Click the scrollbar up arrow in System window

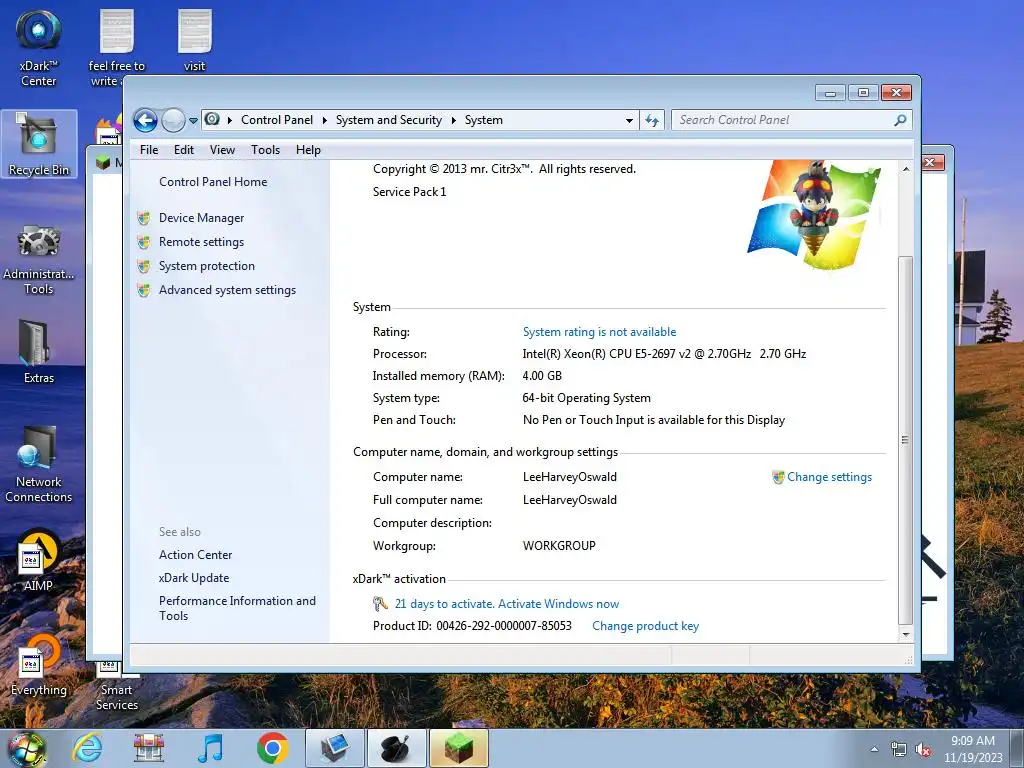click(x=905, y=169)
